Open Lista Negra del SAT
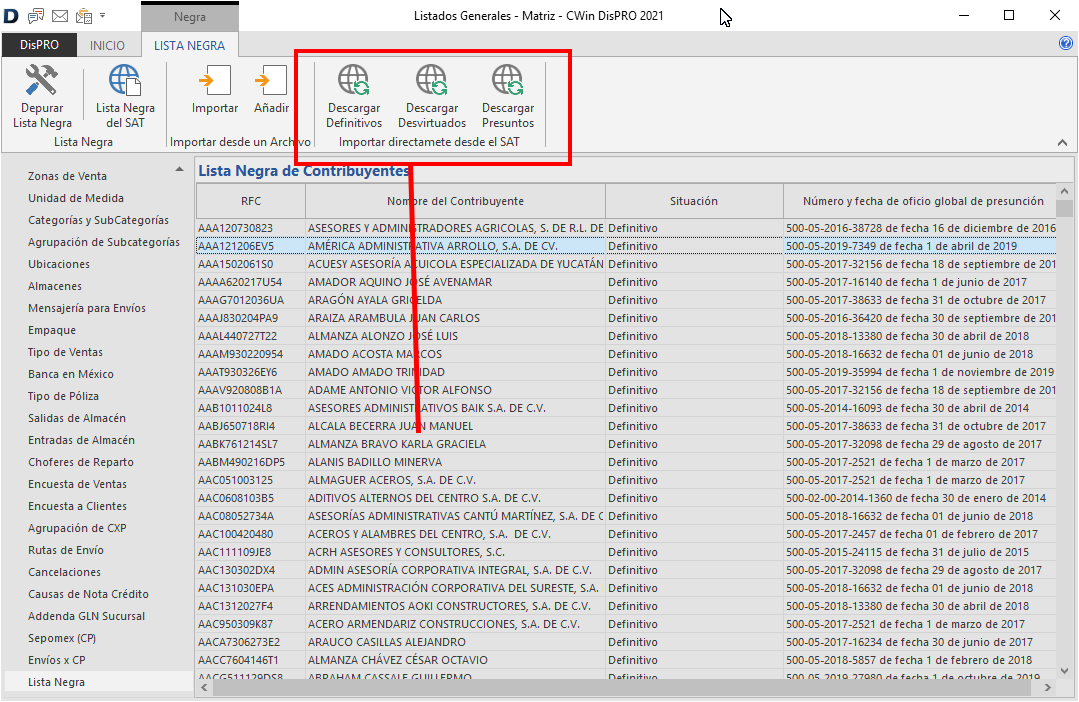The image size is (1079, 702). pyautogui.click(x=125, y=82)
